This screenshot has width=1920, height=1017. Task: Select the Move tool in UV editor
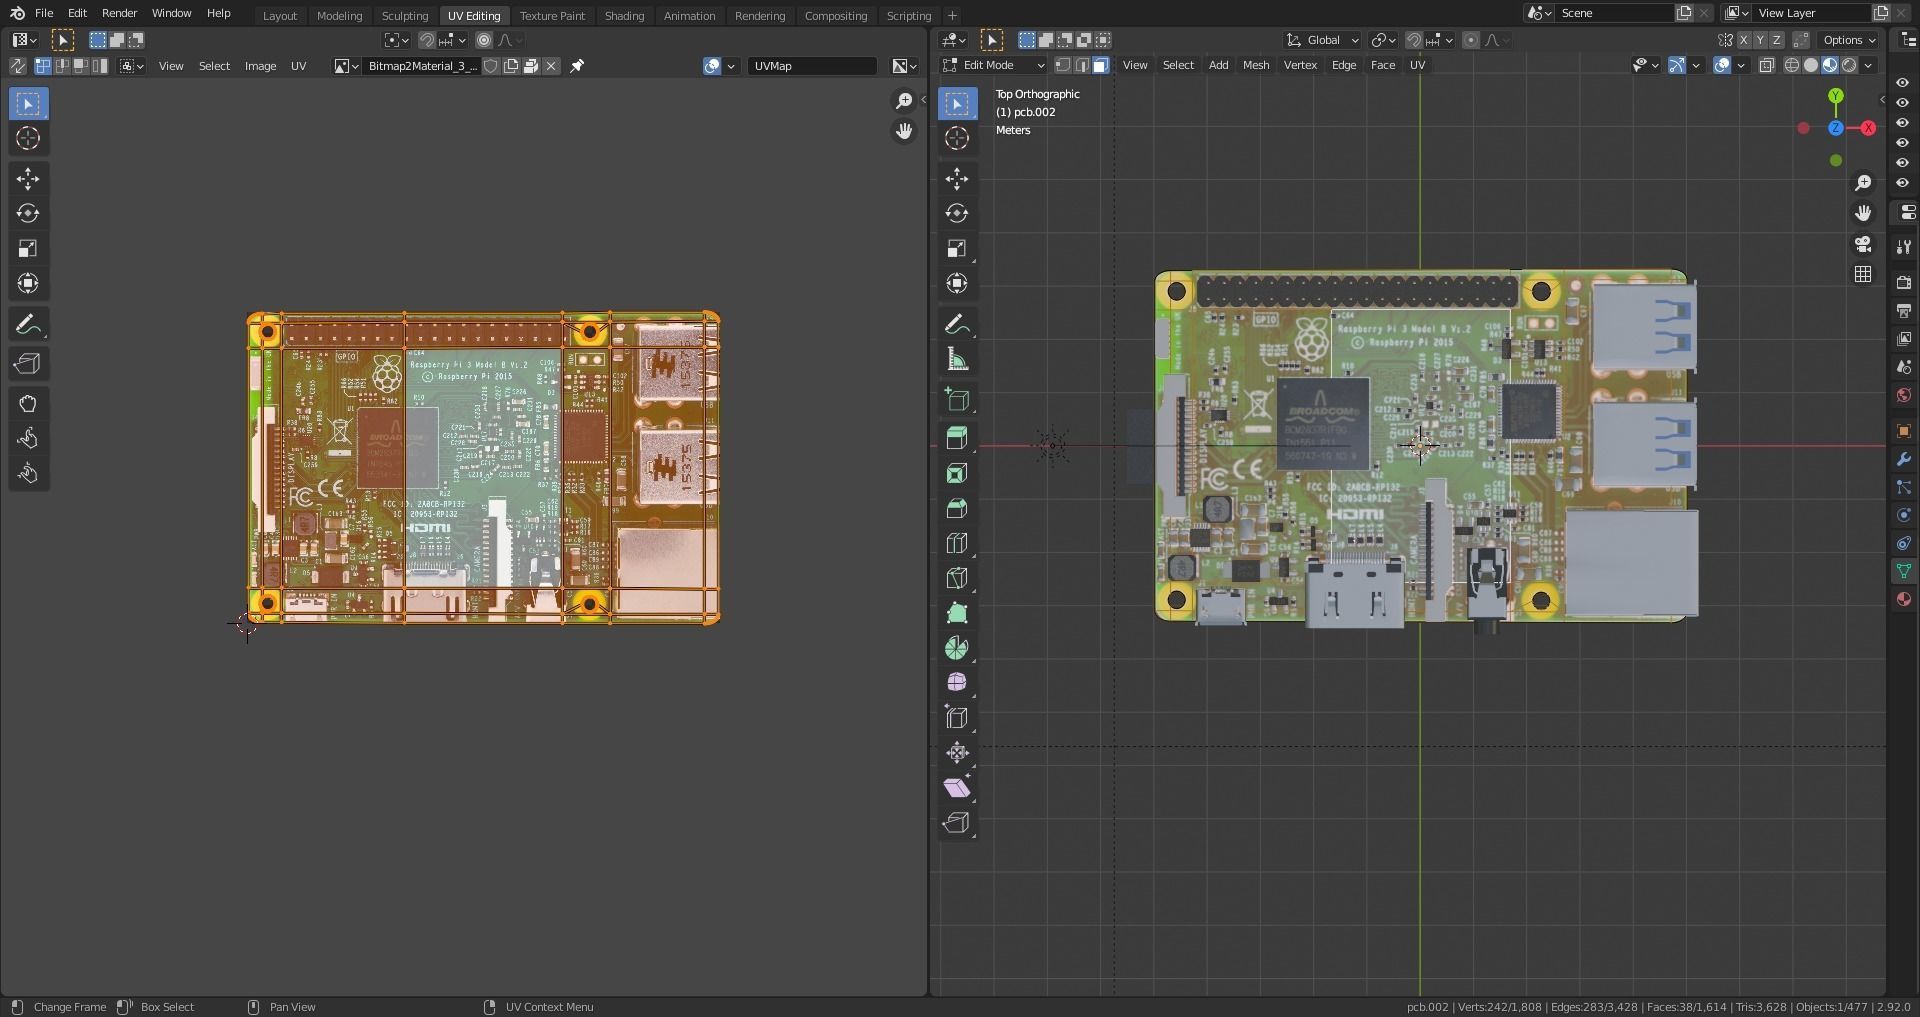tap(28, 179)
